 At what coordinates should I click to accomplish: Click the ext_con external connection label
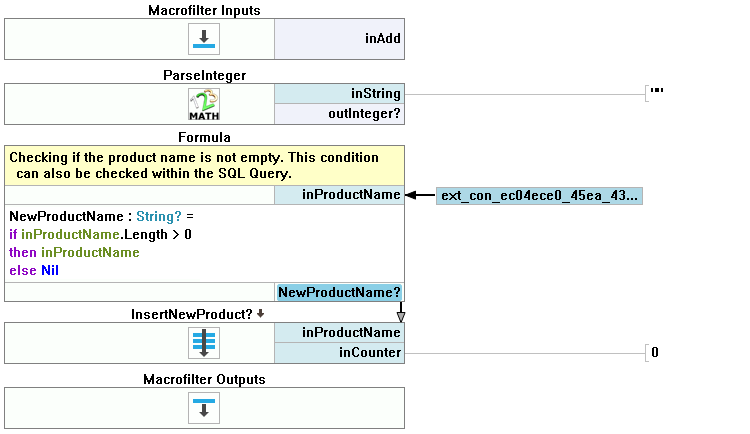click(x=539, y=196)
